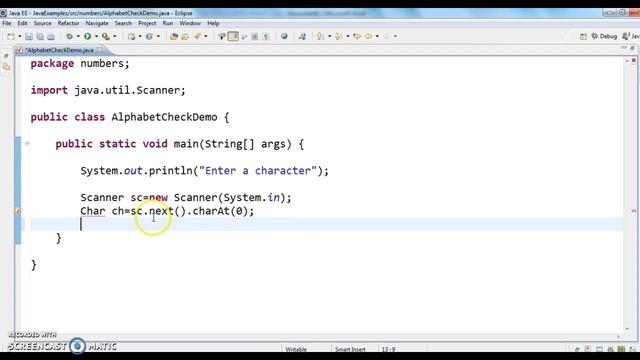
Task: Toggle Block Selection Mode icon
Action: pyautogui.click(x=255, y=37)
